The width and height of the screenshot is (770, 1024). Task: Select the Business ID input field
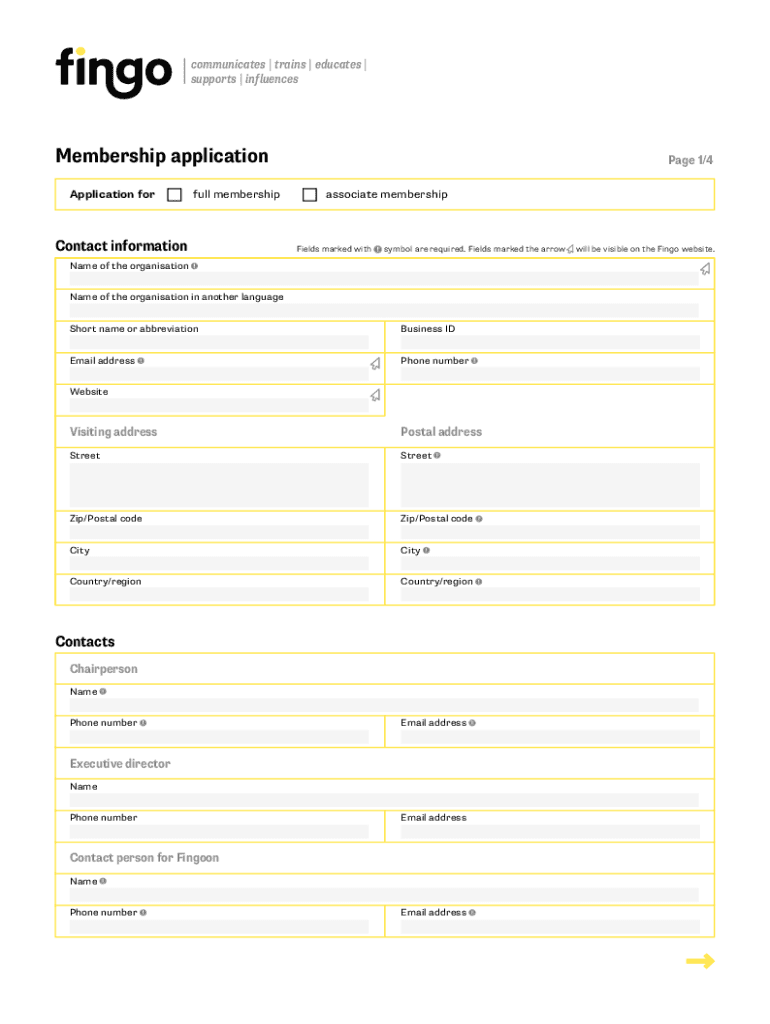(549, 342)
